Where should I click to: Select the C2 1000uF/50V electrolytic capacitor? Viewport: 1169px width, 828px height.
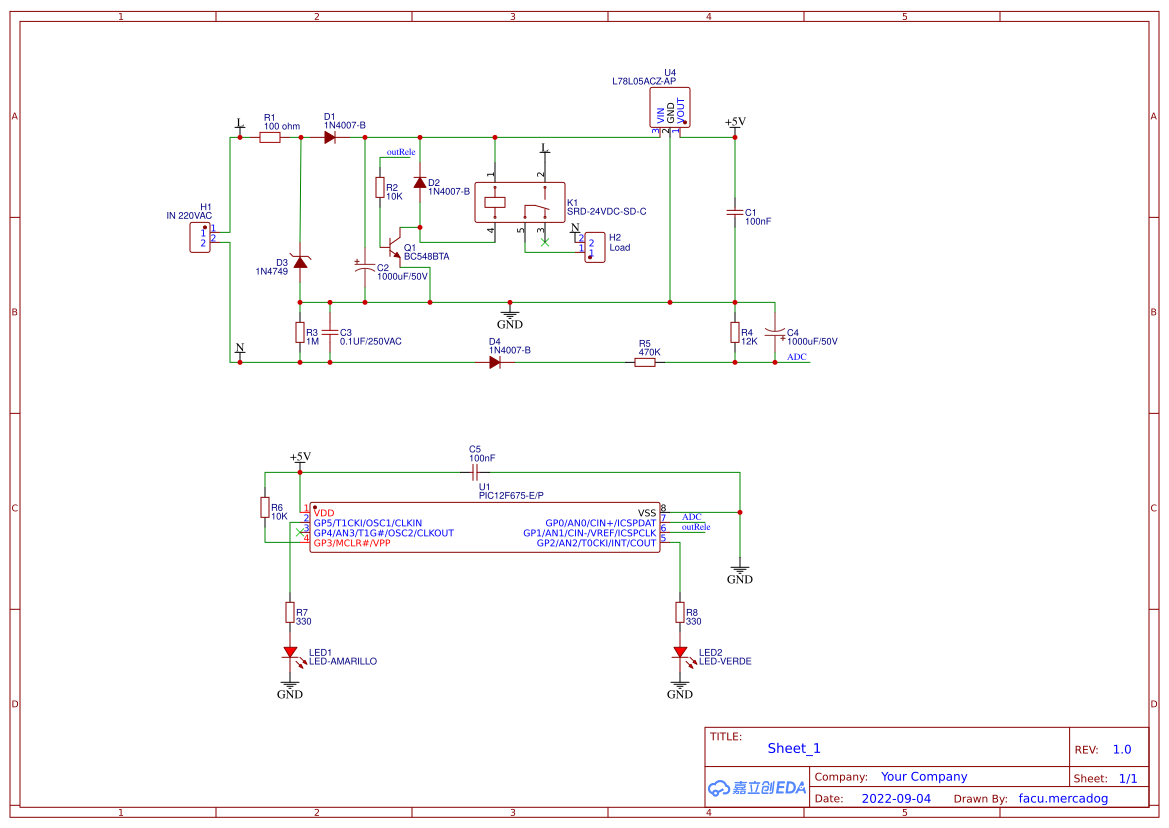365,268
